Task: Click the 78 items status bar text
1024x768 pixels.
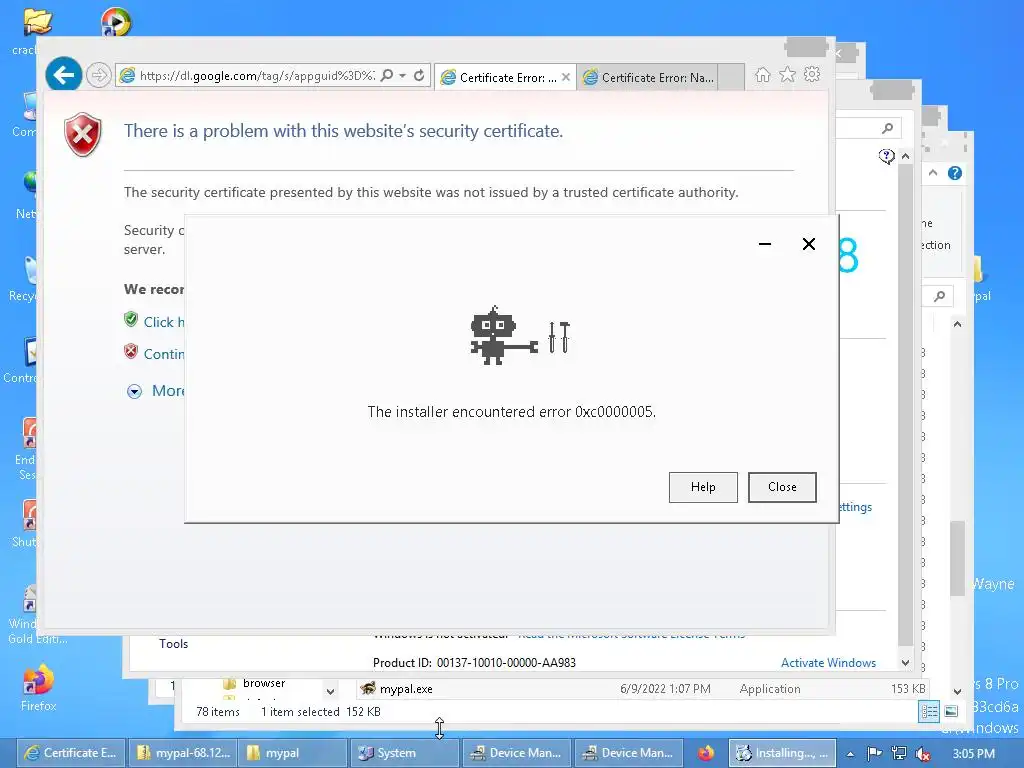Action: 217,712
